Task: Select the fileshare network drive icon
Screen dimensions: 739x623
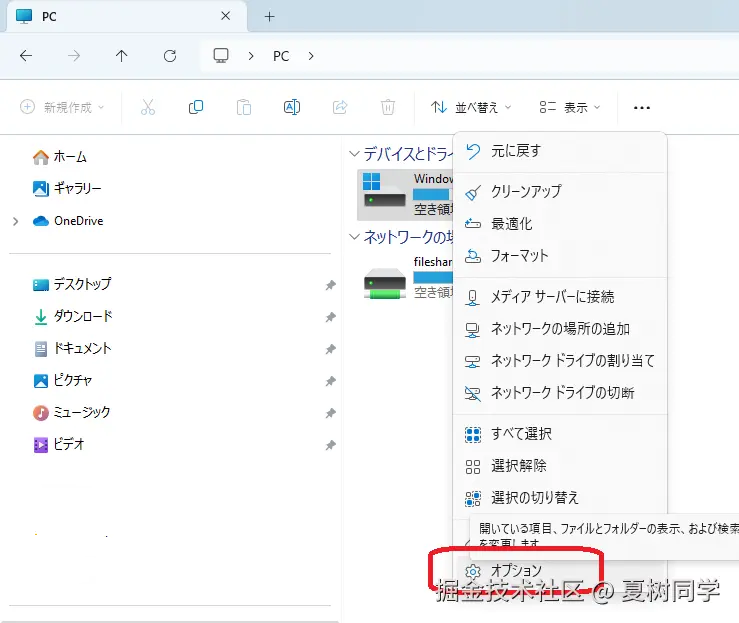Action: click(x=385, y=284)
